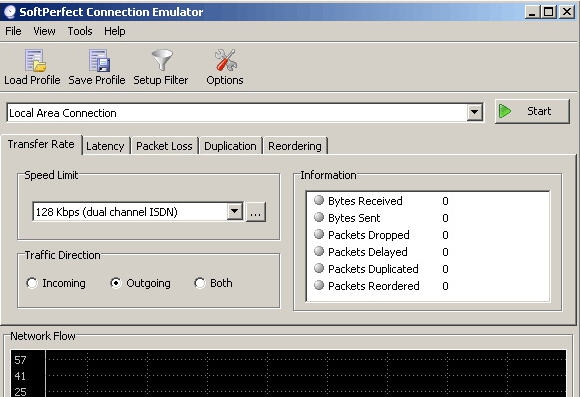Switch to the Duplication tab
580x397 pixels.
point(230,146)
